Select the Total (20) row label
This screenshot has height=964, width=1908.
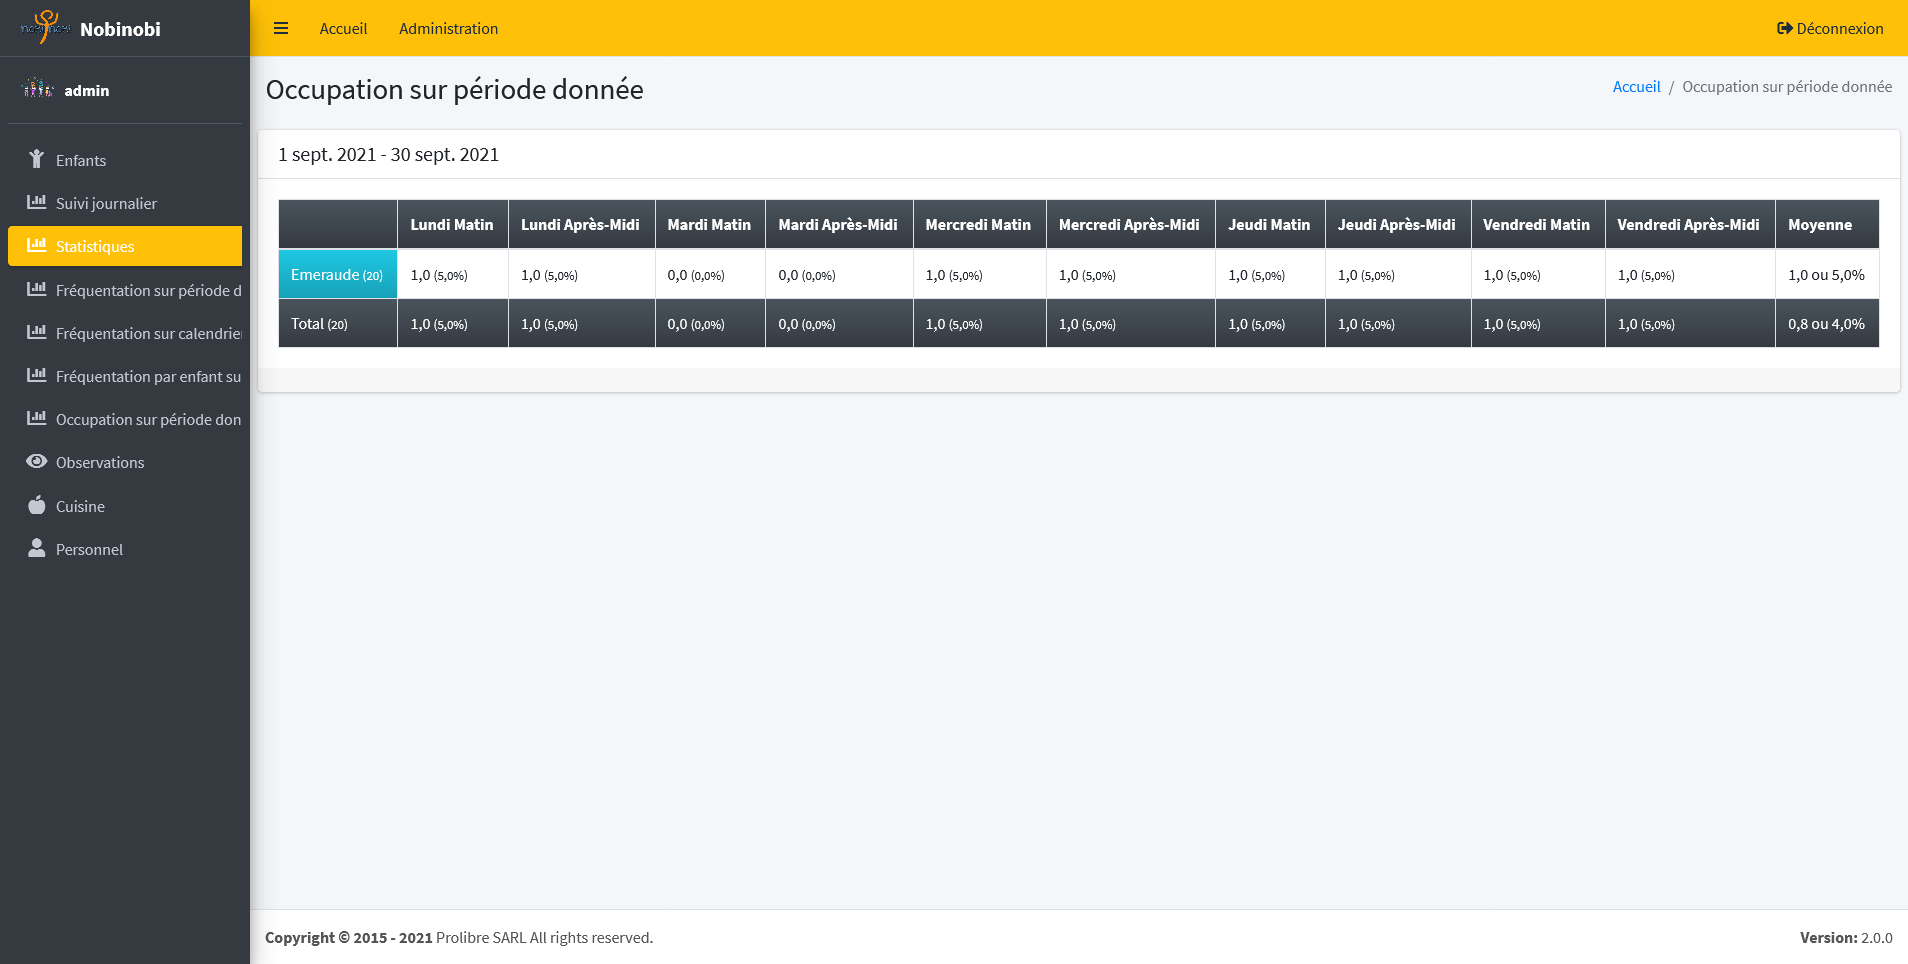pos(338,323)
